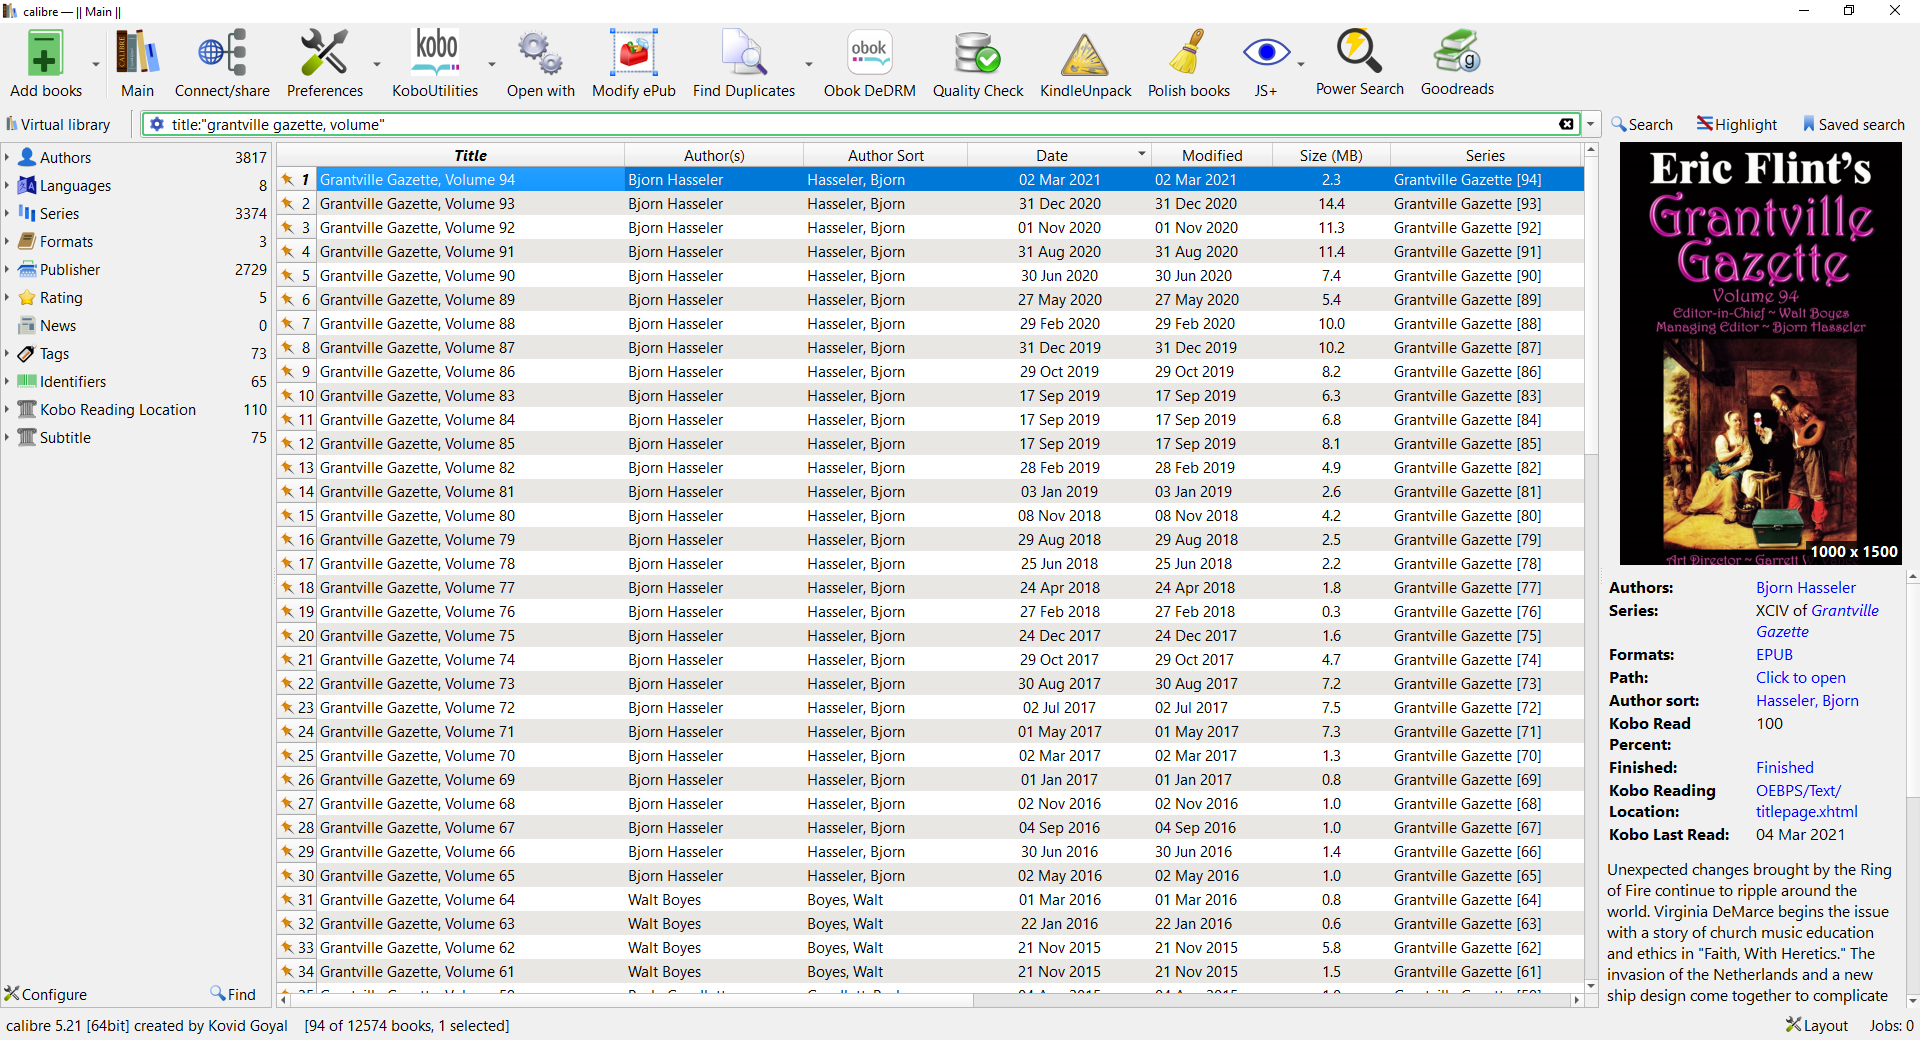Open the JS+ dropdown arrow
Screen dimensions: 1920x1040
pyautogui.click(x=1301, y=64)
